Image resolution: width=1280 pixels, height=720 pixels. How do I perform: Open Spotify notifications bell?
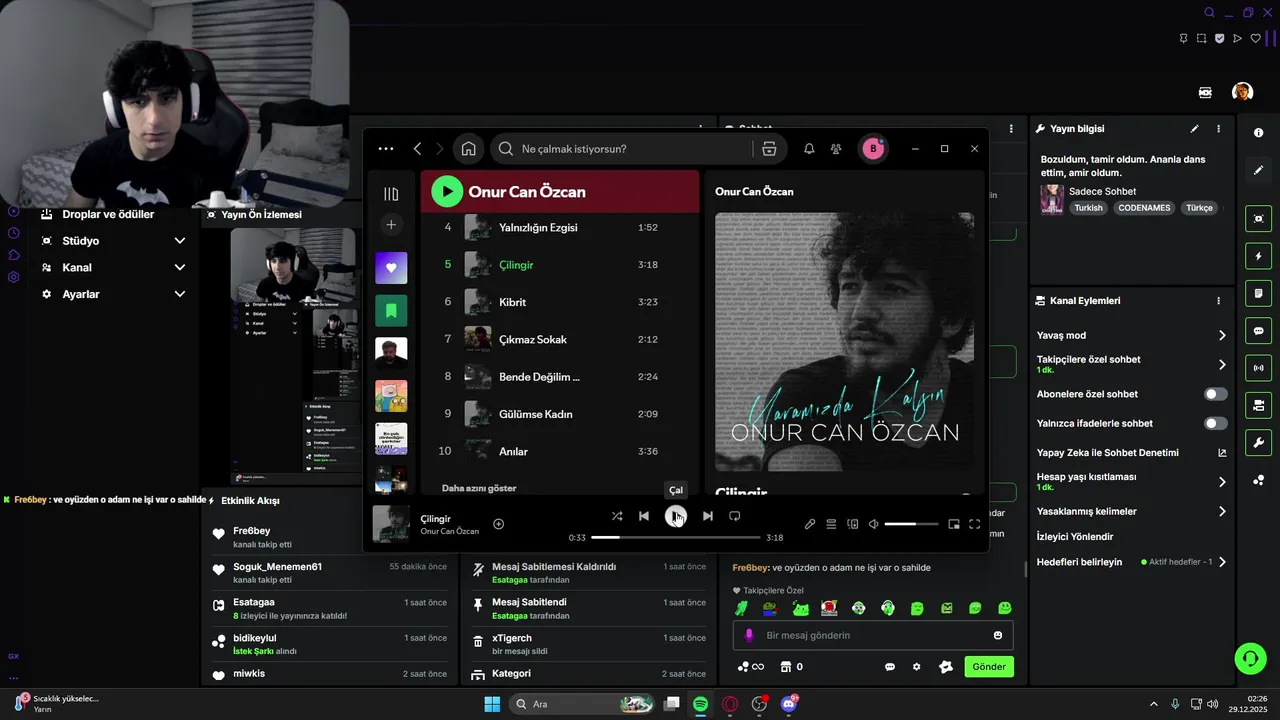click(x=809, y=149)
